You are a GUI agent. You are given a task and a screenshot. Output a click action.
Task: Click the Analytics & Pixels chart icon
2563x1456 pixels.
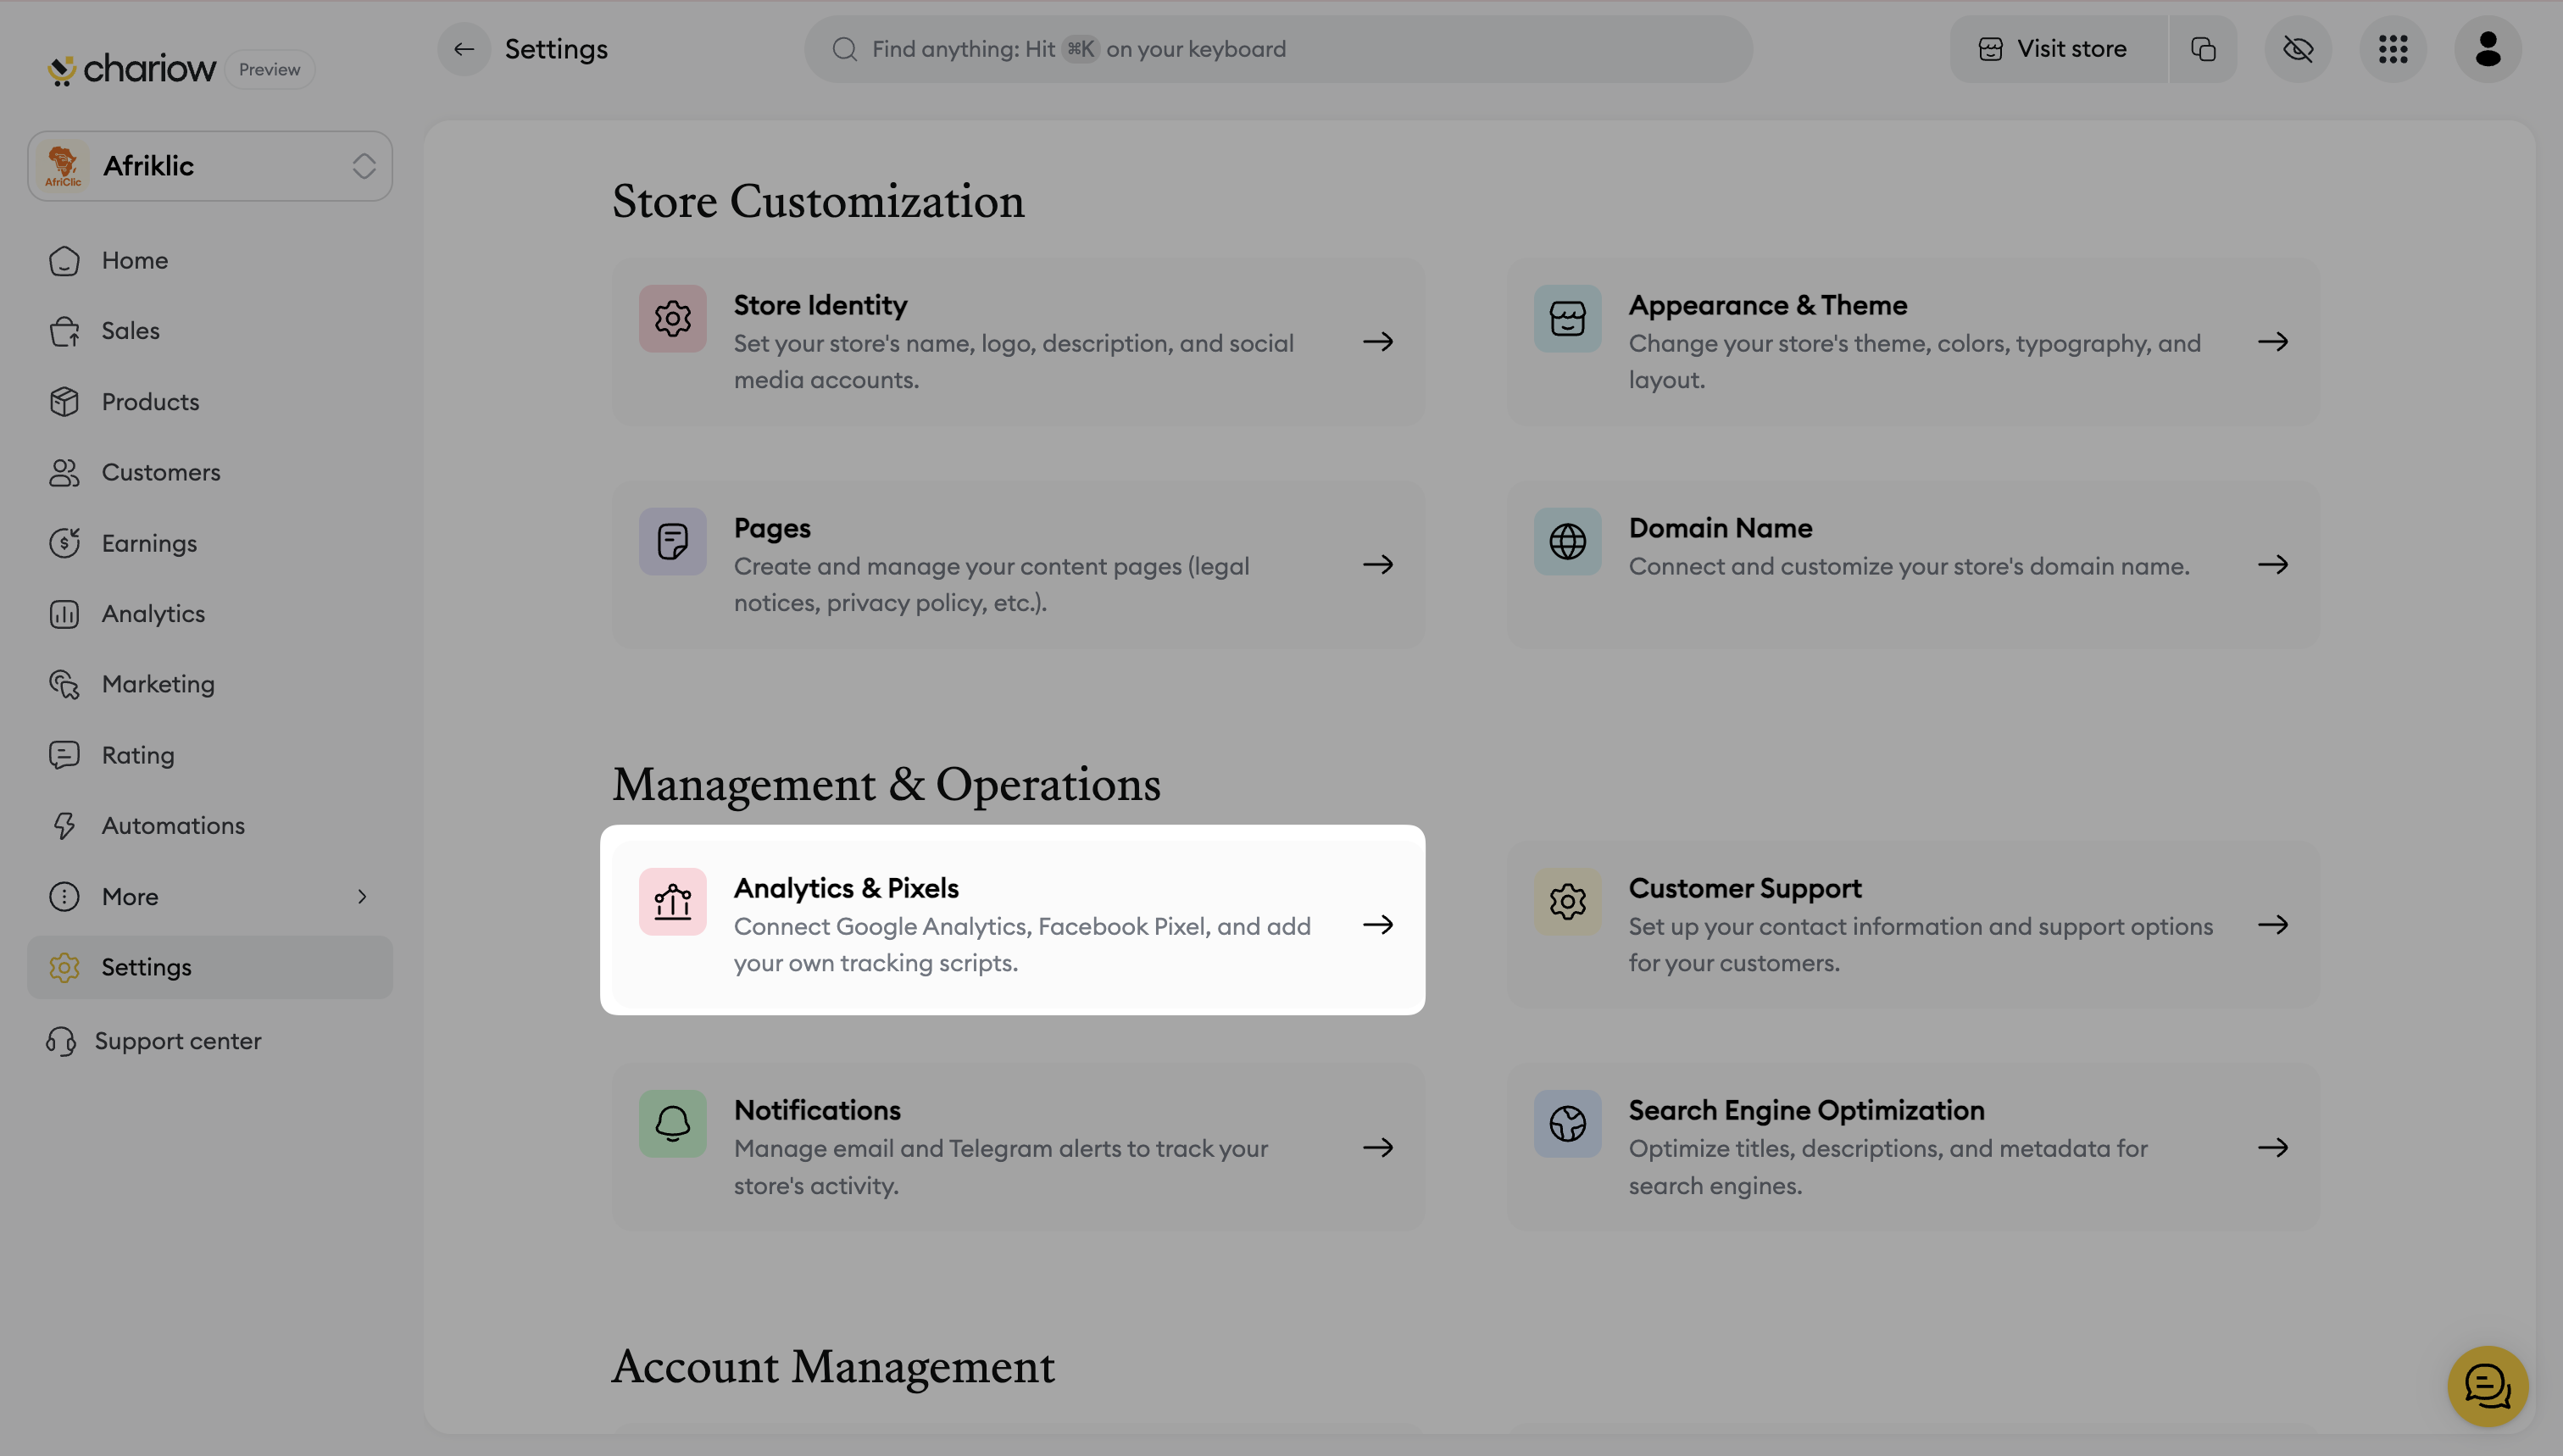click(x=672, y=902)
